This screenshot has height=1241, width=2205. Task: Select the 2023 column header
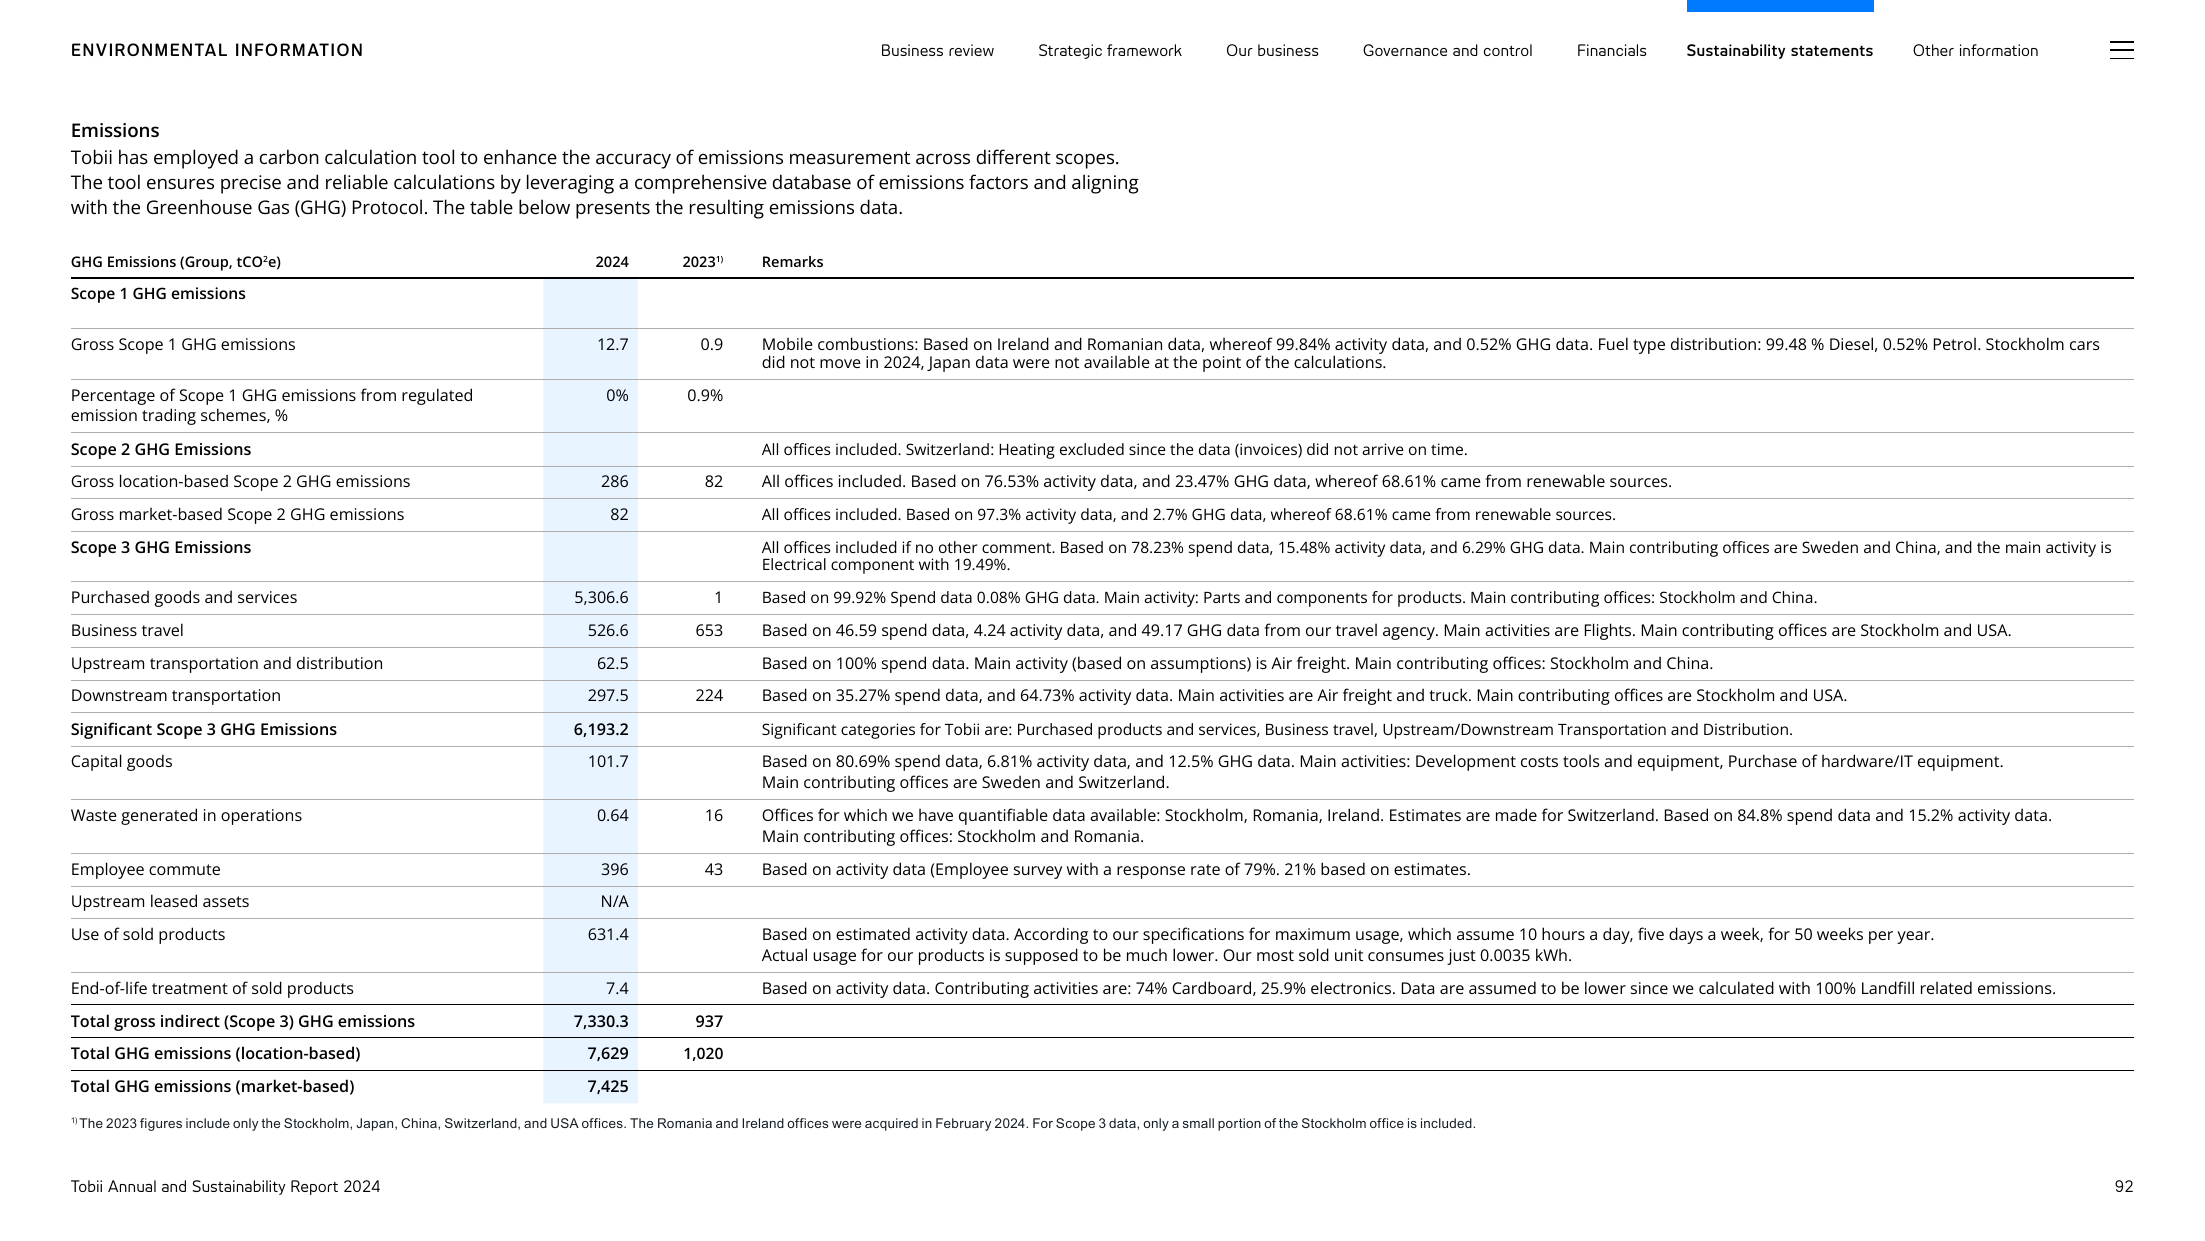tap(702, 262)
